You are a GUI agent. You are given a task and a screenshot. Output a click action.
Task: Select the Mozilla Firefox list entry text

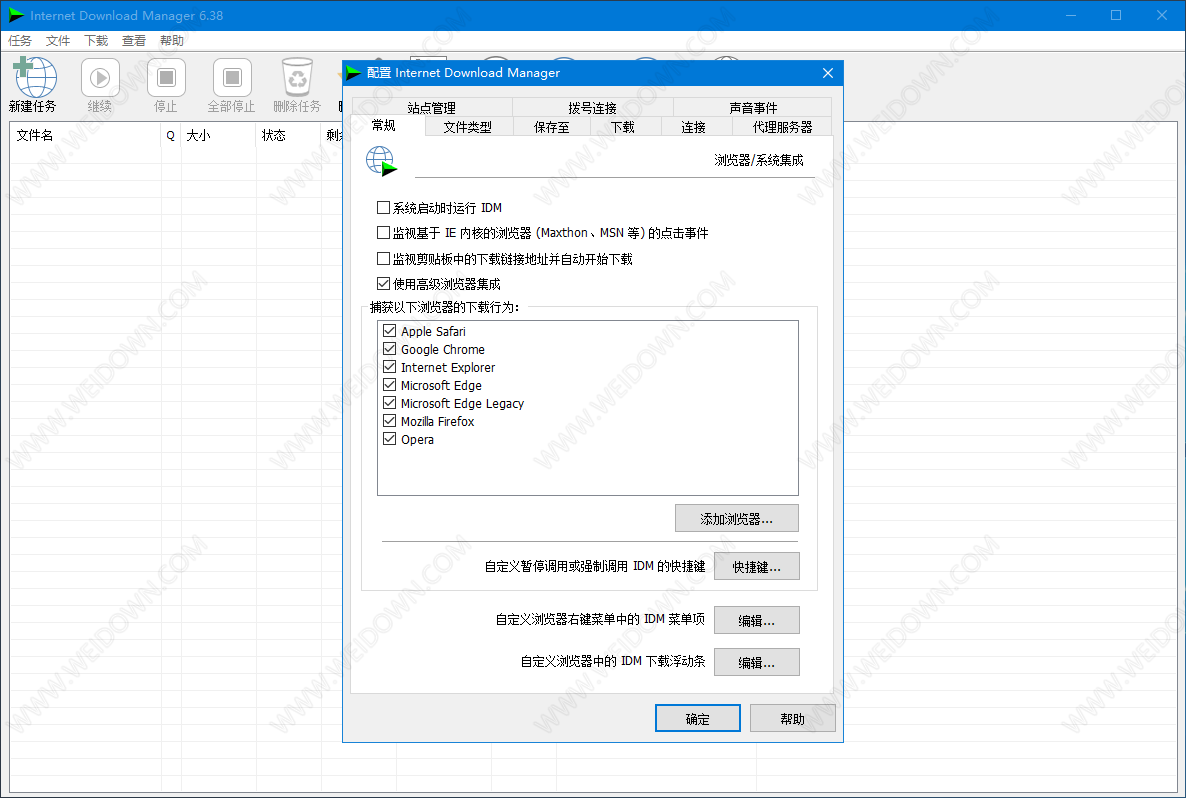[437, 421]
